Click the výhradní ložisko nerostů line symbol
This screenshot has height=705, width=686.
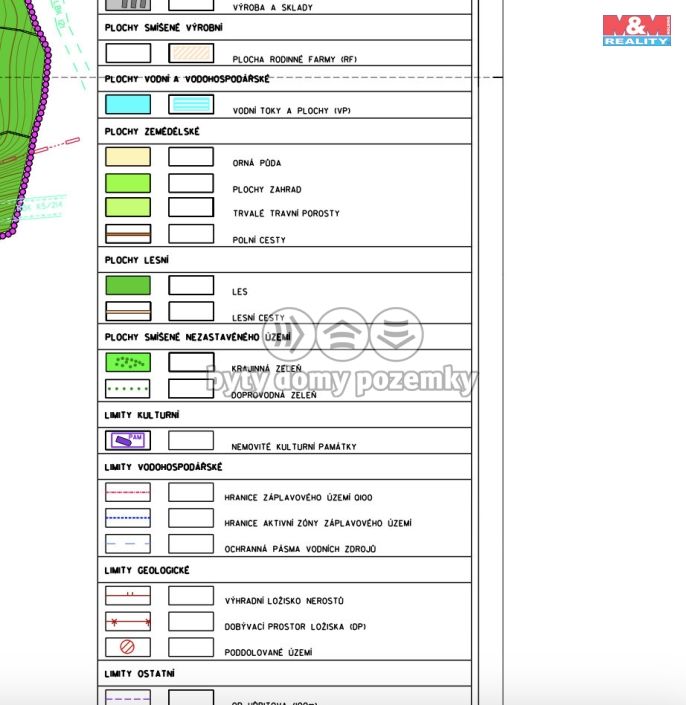pos(128,595)
